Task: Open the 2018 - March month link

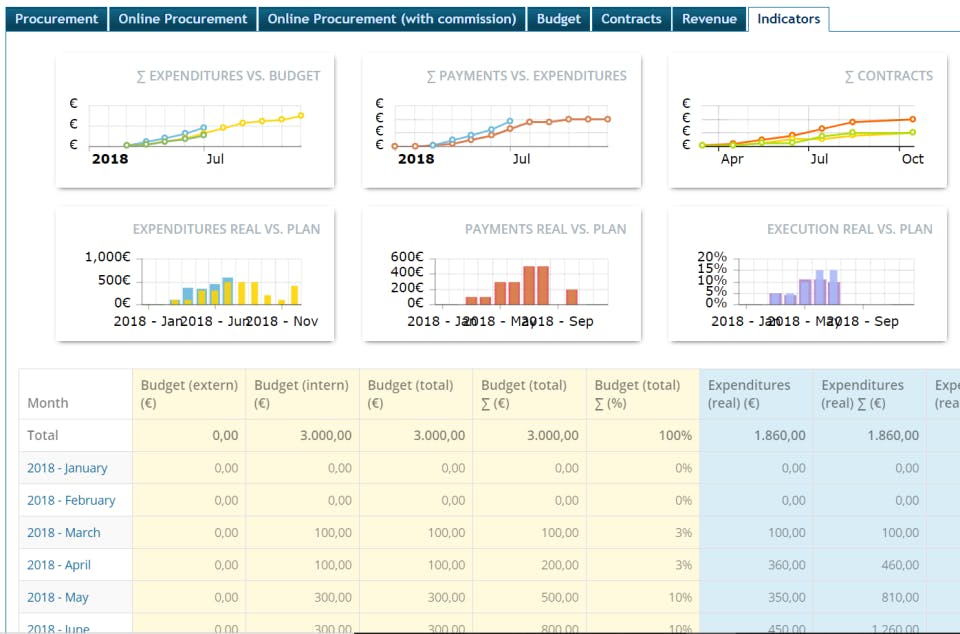Action: pos(64,533)
